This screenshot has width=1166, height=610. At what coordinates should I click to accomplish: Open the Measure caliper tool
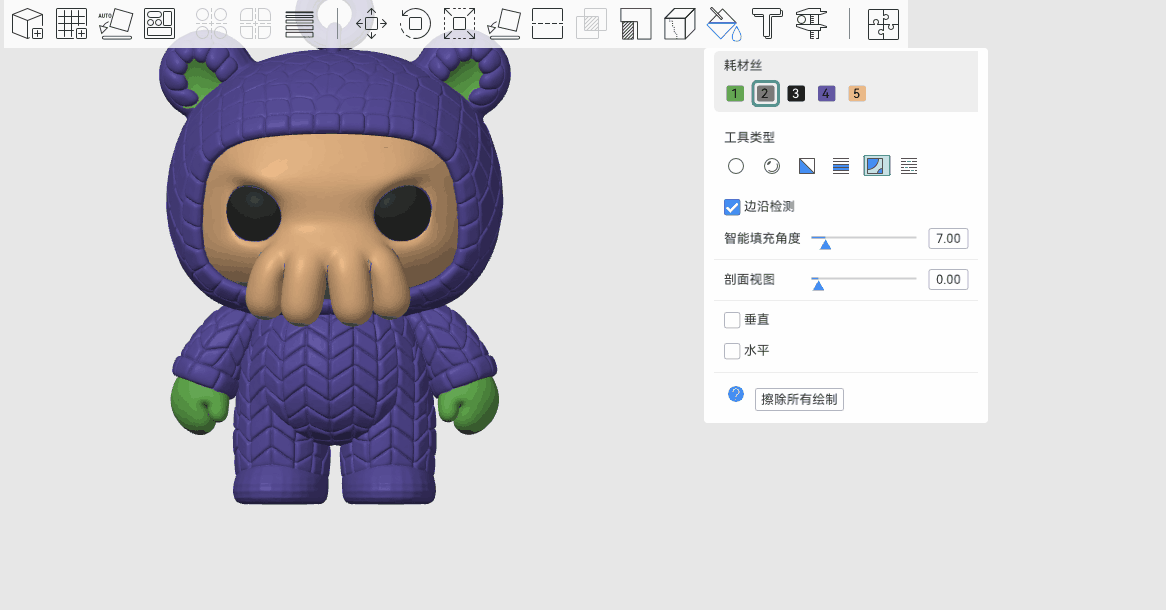pos(811,24)
